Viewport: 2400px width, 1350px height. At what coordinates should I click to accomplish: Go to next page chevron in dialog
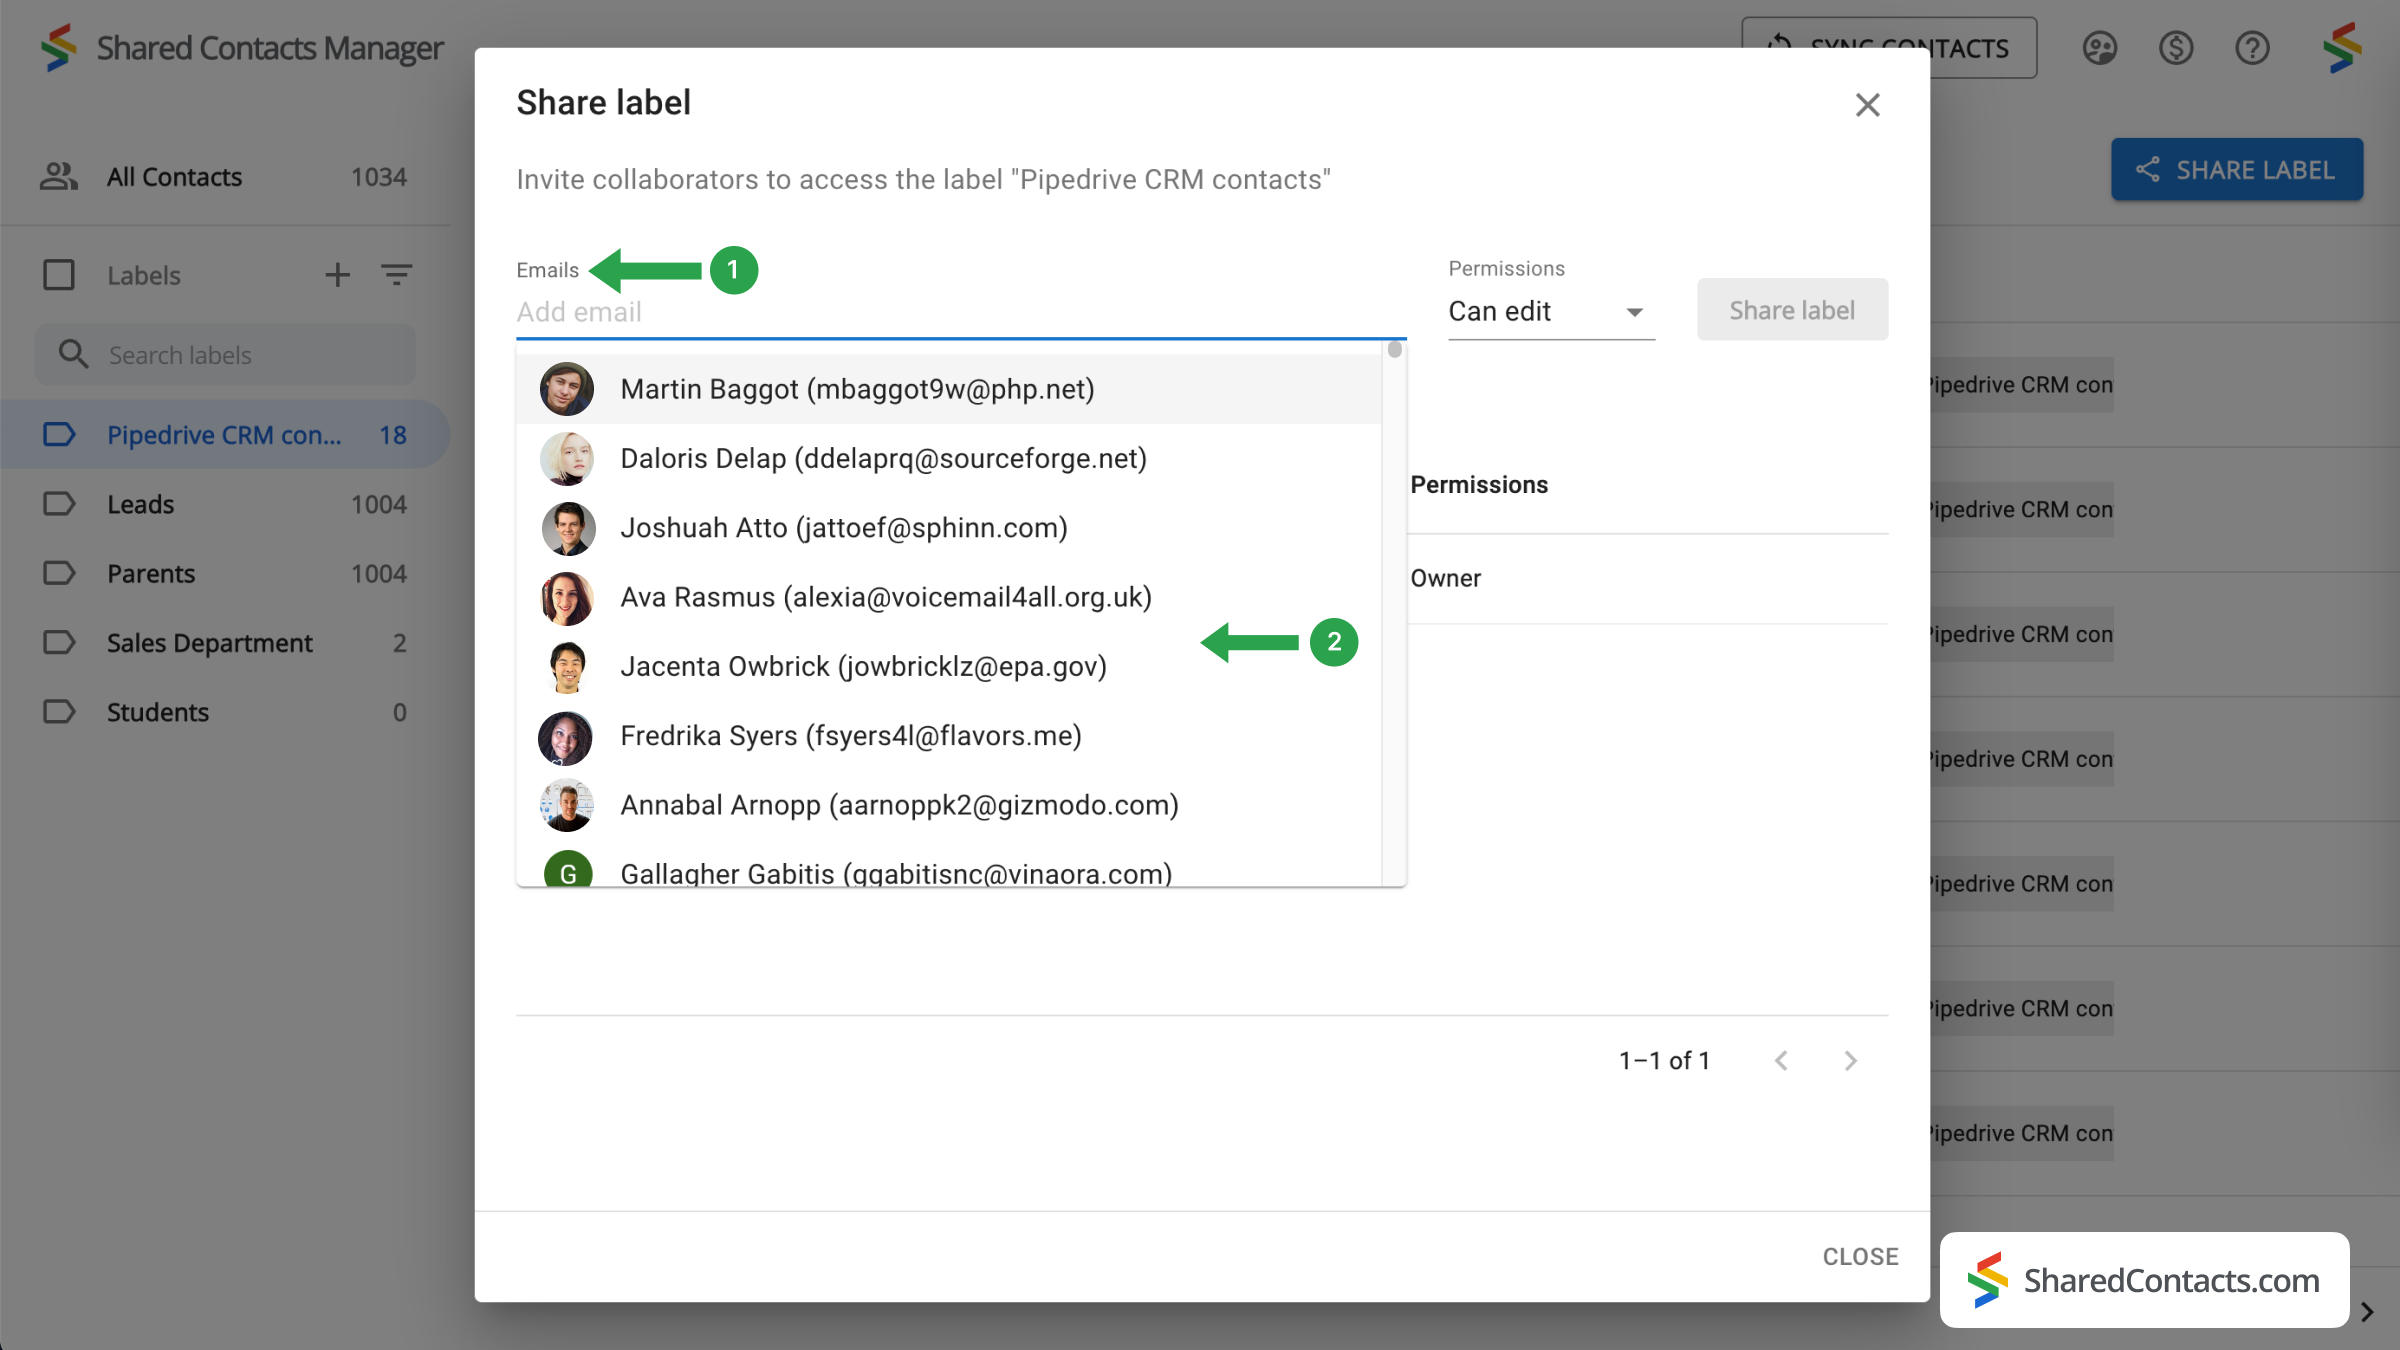(x=1850, y=1061)
